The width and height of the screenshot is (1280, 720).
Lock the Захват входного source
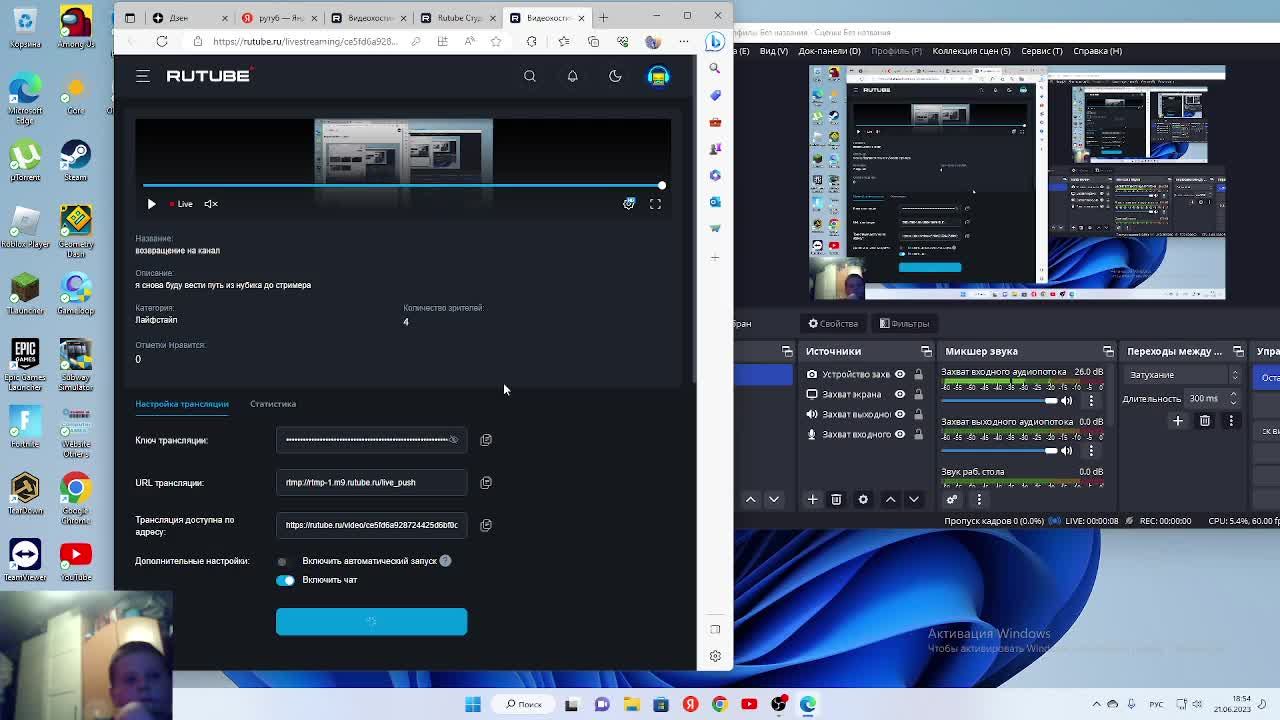[918, 434]
